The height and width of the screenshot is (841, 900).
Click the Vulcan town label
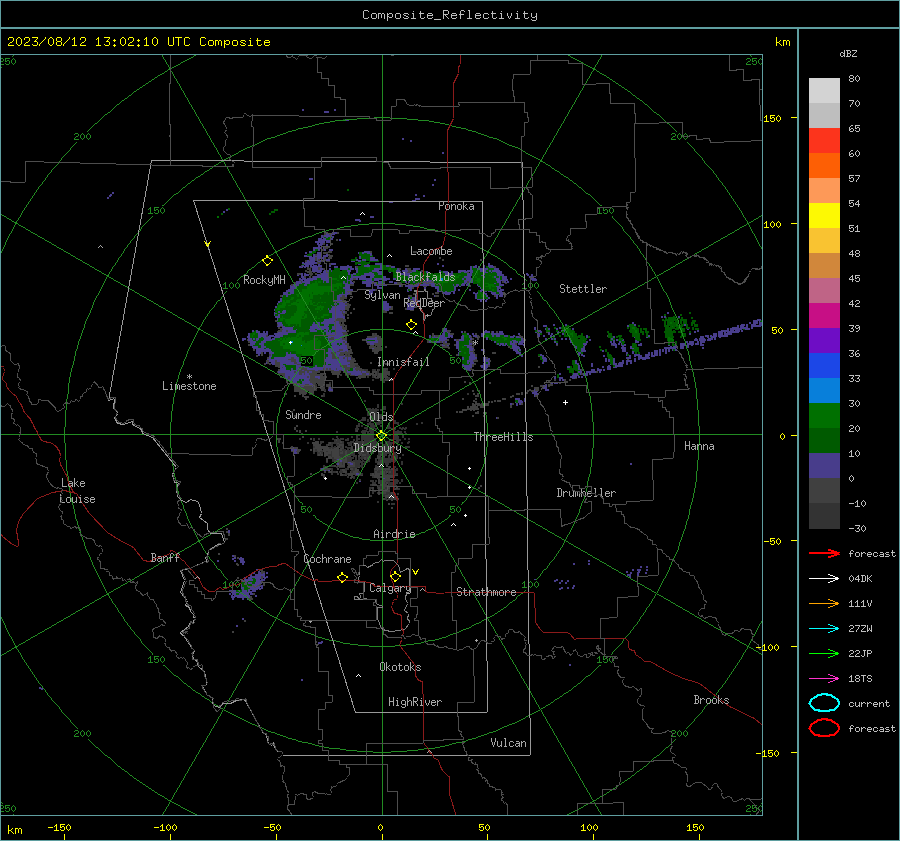click(509, 743)
